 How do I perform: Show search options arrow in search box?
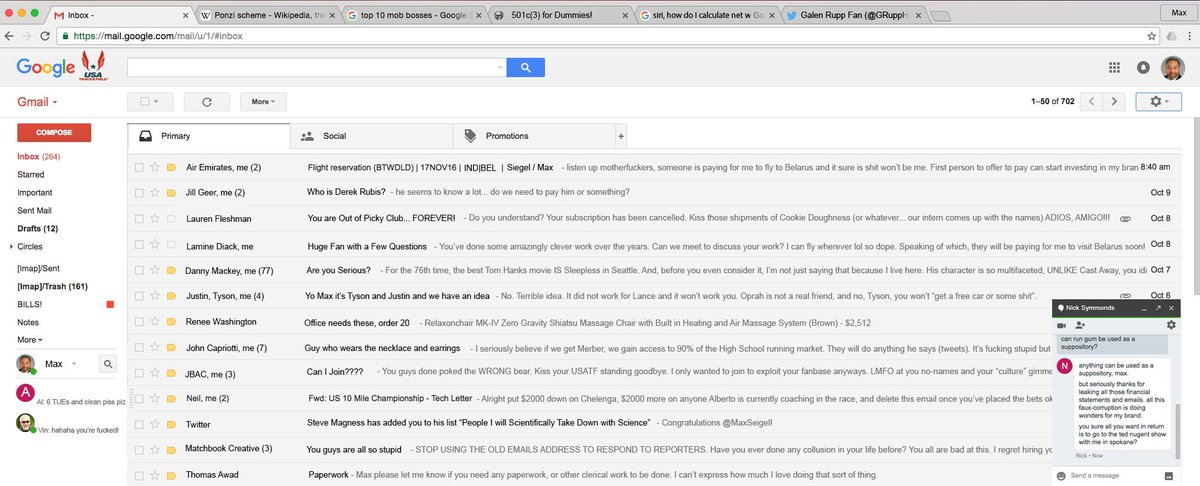coord(500,67)
